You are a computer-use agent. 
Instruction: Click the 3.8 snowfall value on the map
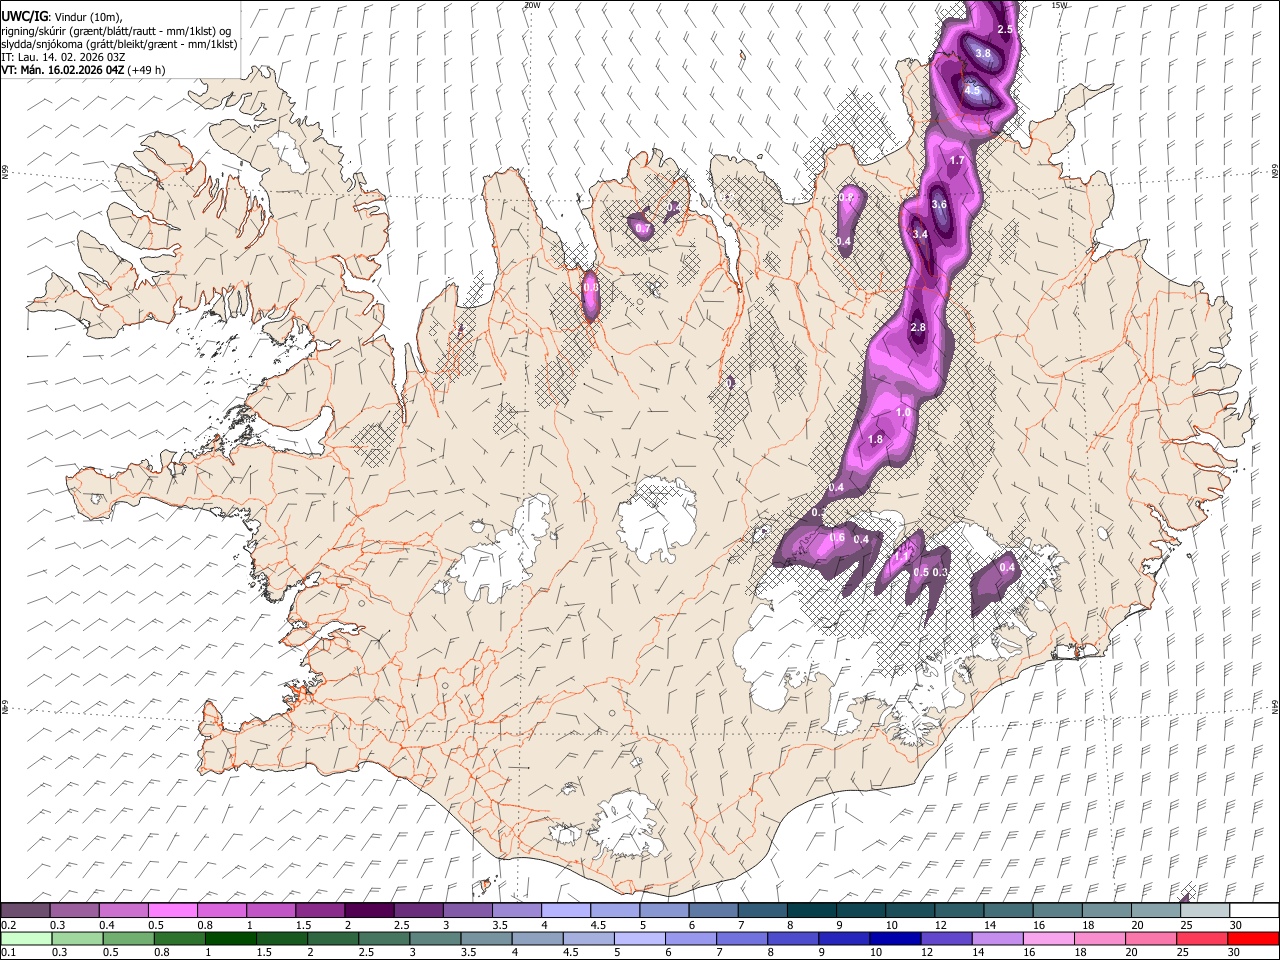pyautogui.click(x=982, y=53)
